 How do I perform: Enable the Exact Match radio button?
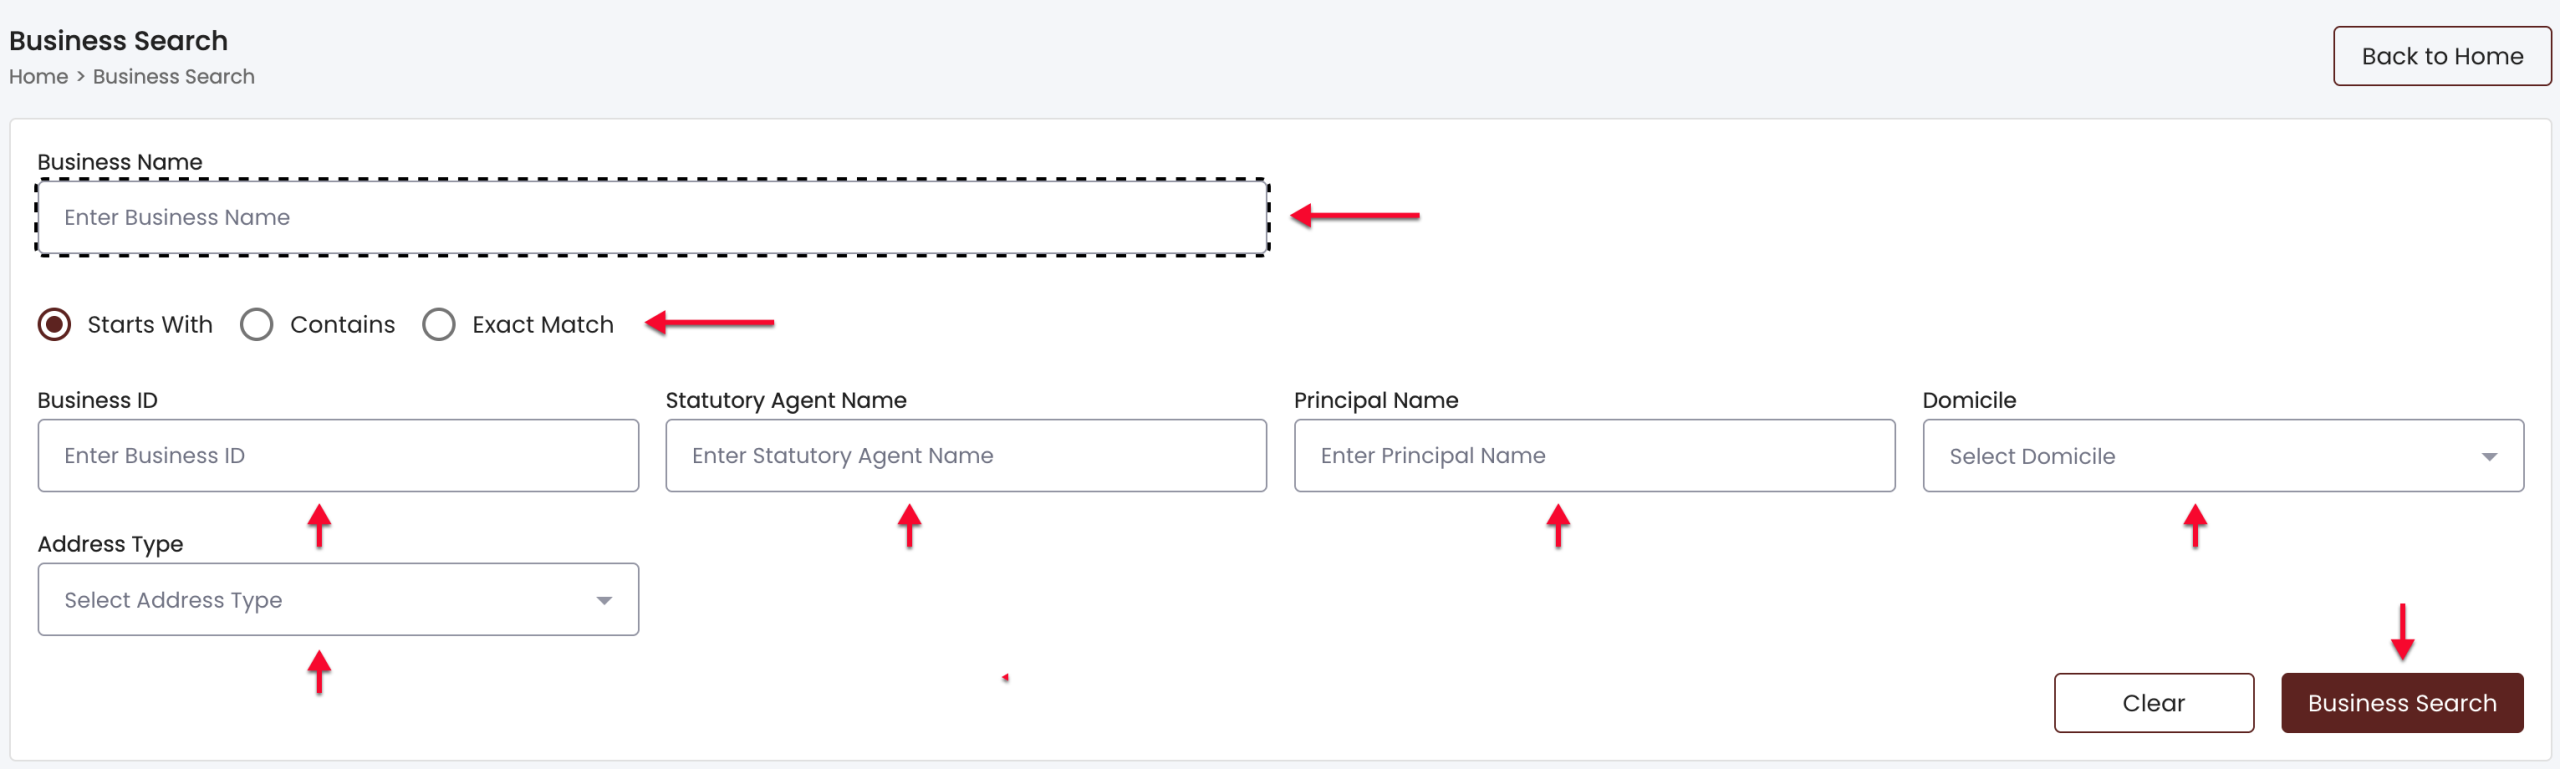439,325
